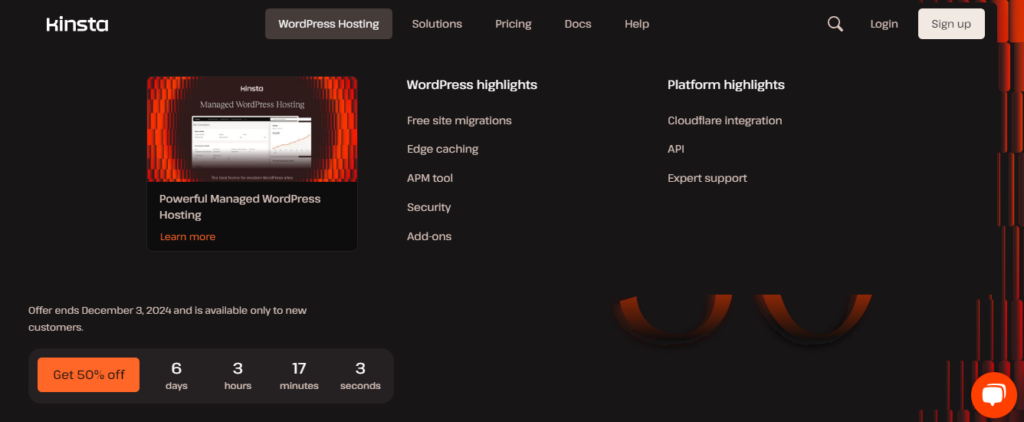Select Edge caching link
Viewport: 1024px width, 422px height.
coord(442,149)
